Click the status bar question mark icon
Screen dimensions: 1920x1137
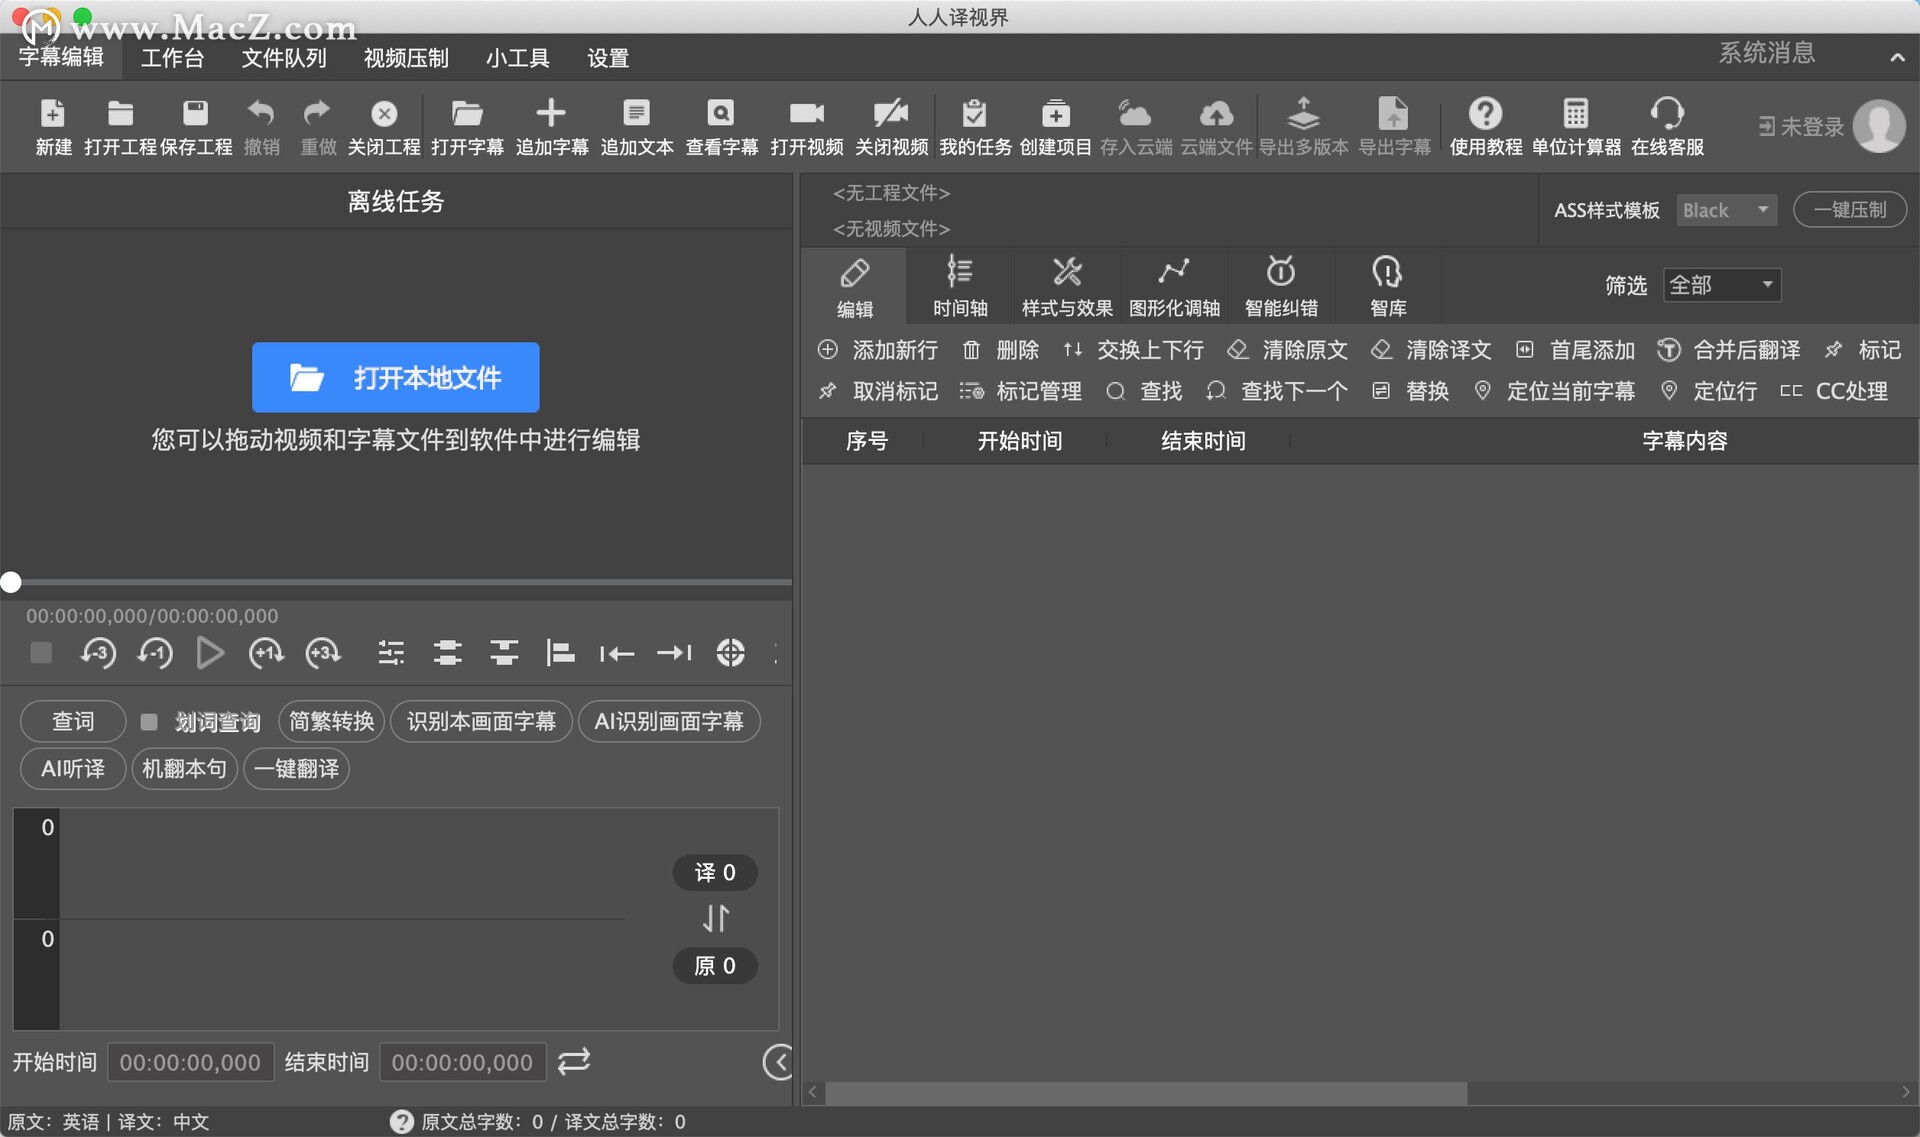[402, 1122]
